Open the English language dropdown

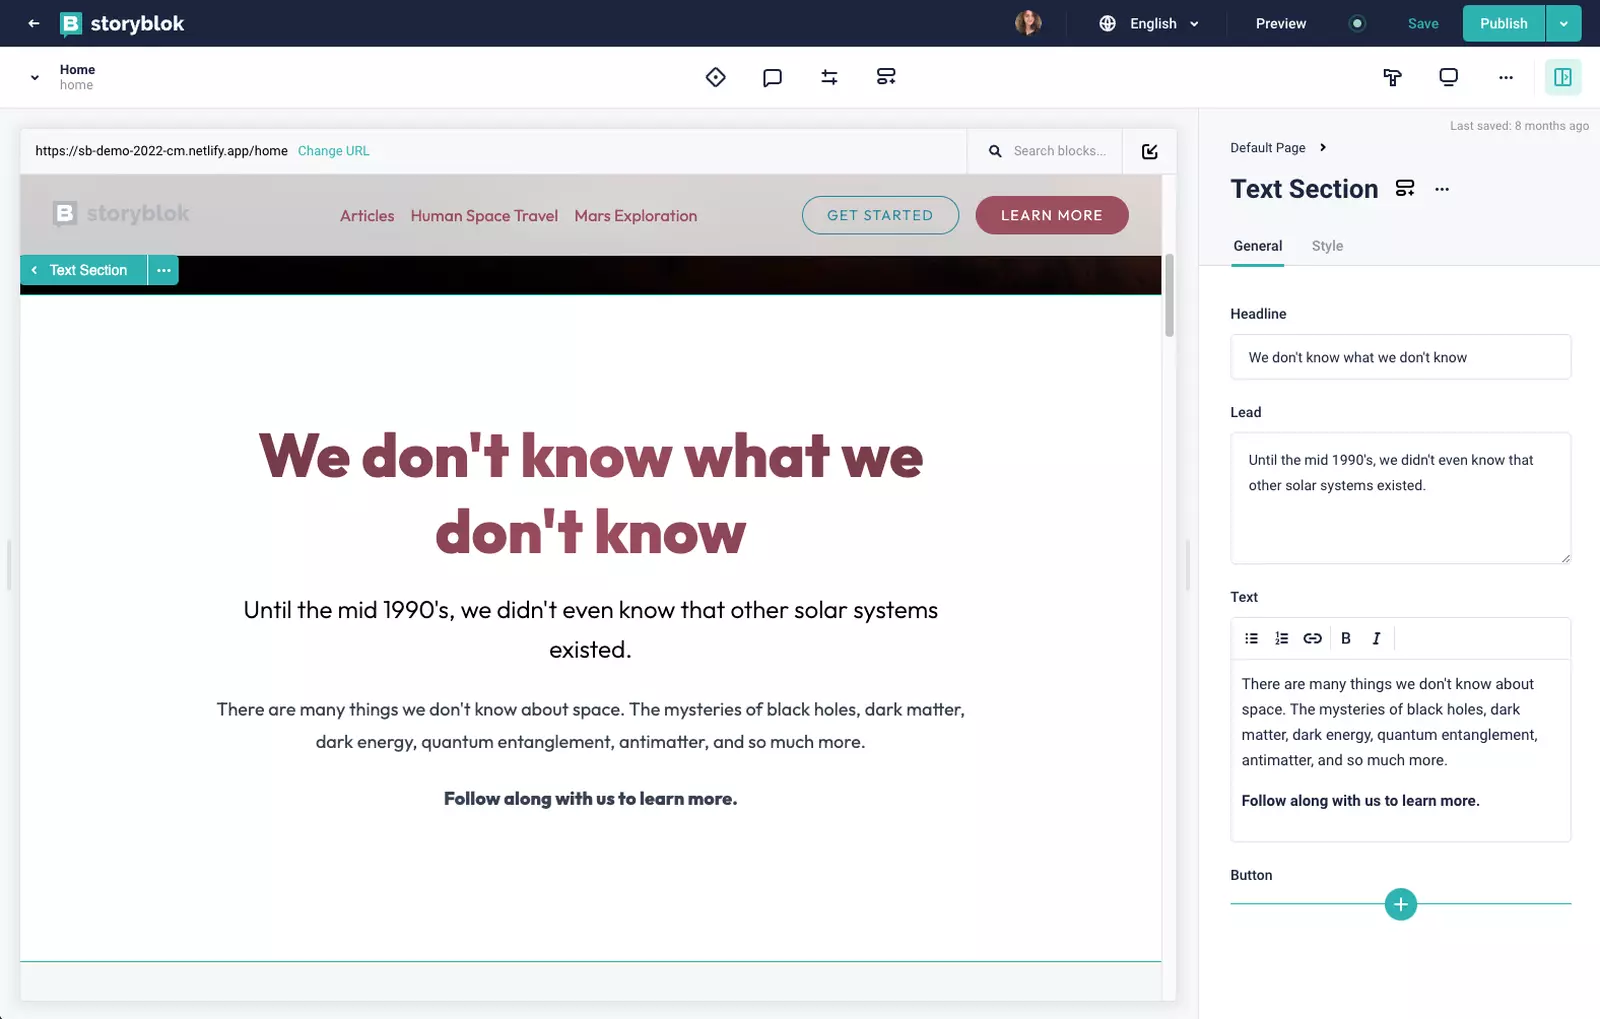(1149, 23)
